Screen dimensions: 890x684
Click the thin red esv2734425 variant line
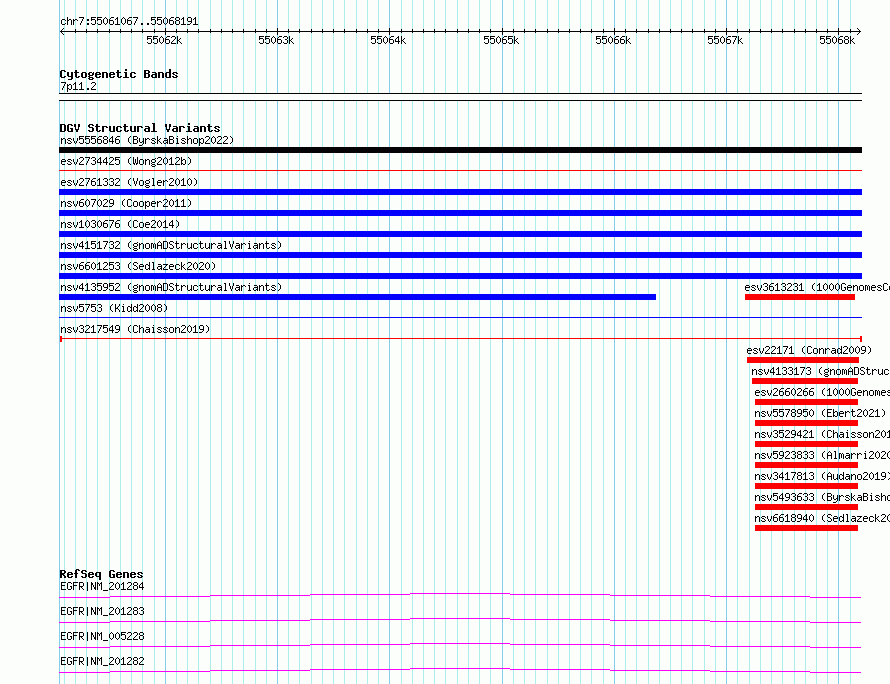pyautogui.click(x=460, y=170)
